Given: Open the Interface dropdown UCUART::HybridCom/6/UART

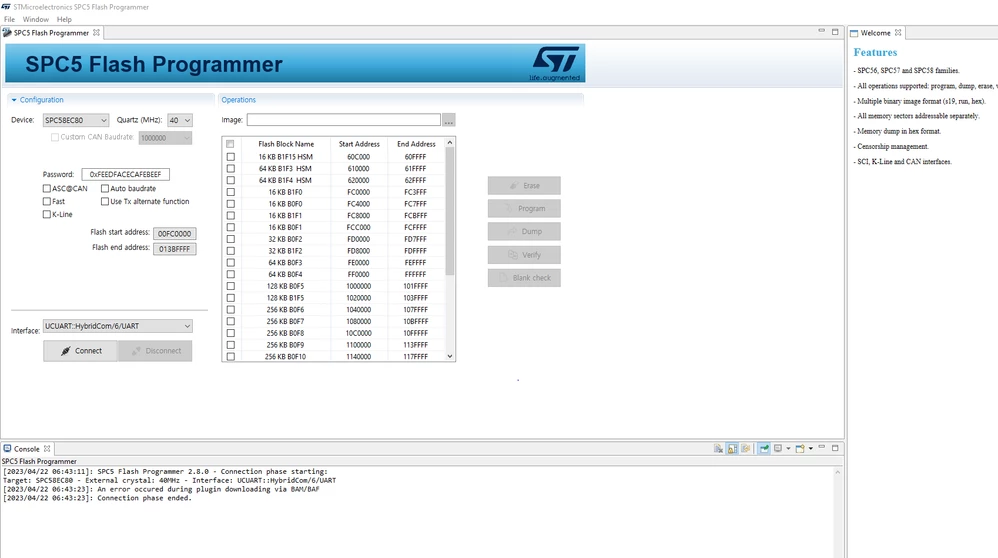Looking at the screenshot, I should click(x=117, y=326).
